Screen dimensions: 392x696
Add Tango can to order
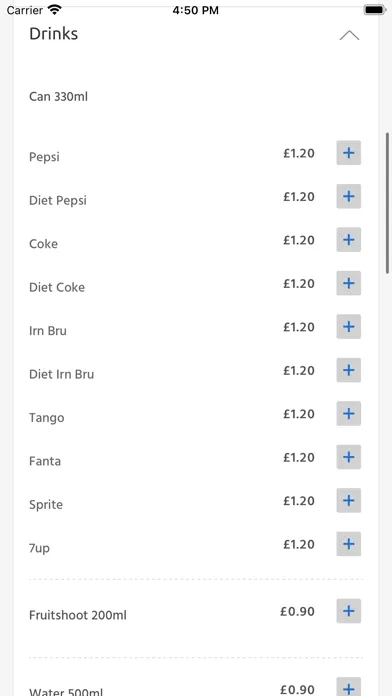click(x=348, y=414)
